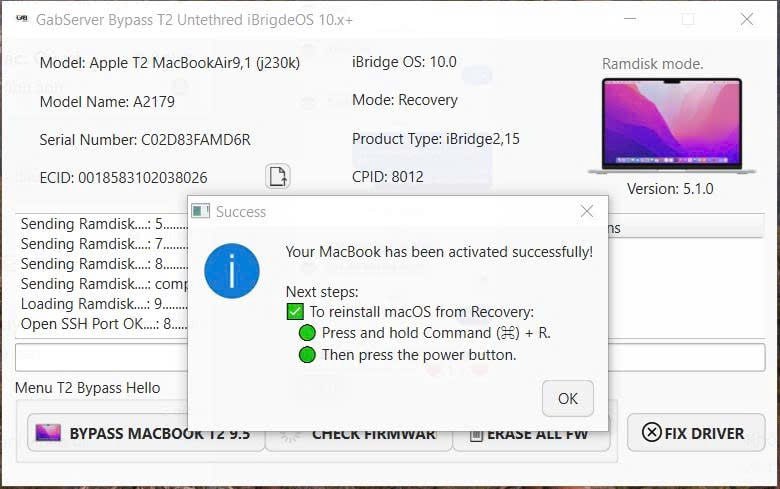Click OK to dismiss the success message

point(568,398)
